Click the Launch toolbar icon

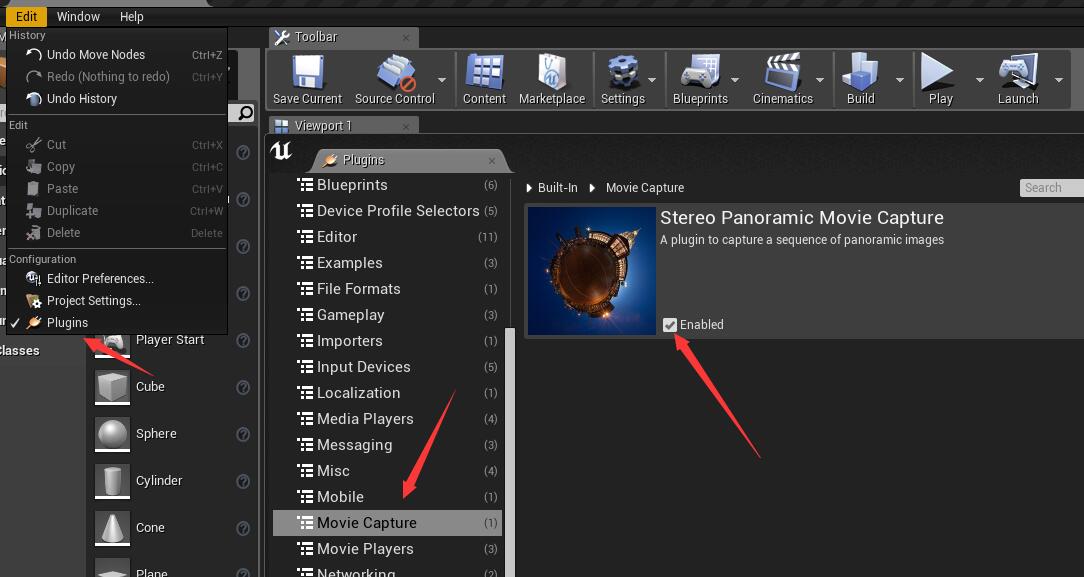tap(1018, 73)
